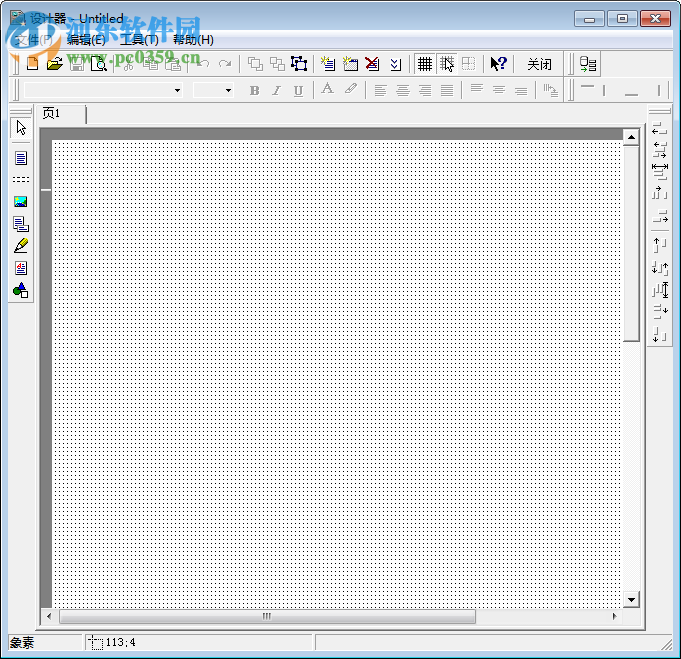Expand the font name dropdown
This screenshot has width=681, height=659.
pos(177,90)
